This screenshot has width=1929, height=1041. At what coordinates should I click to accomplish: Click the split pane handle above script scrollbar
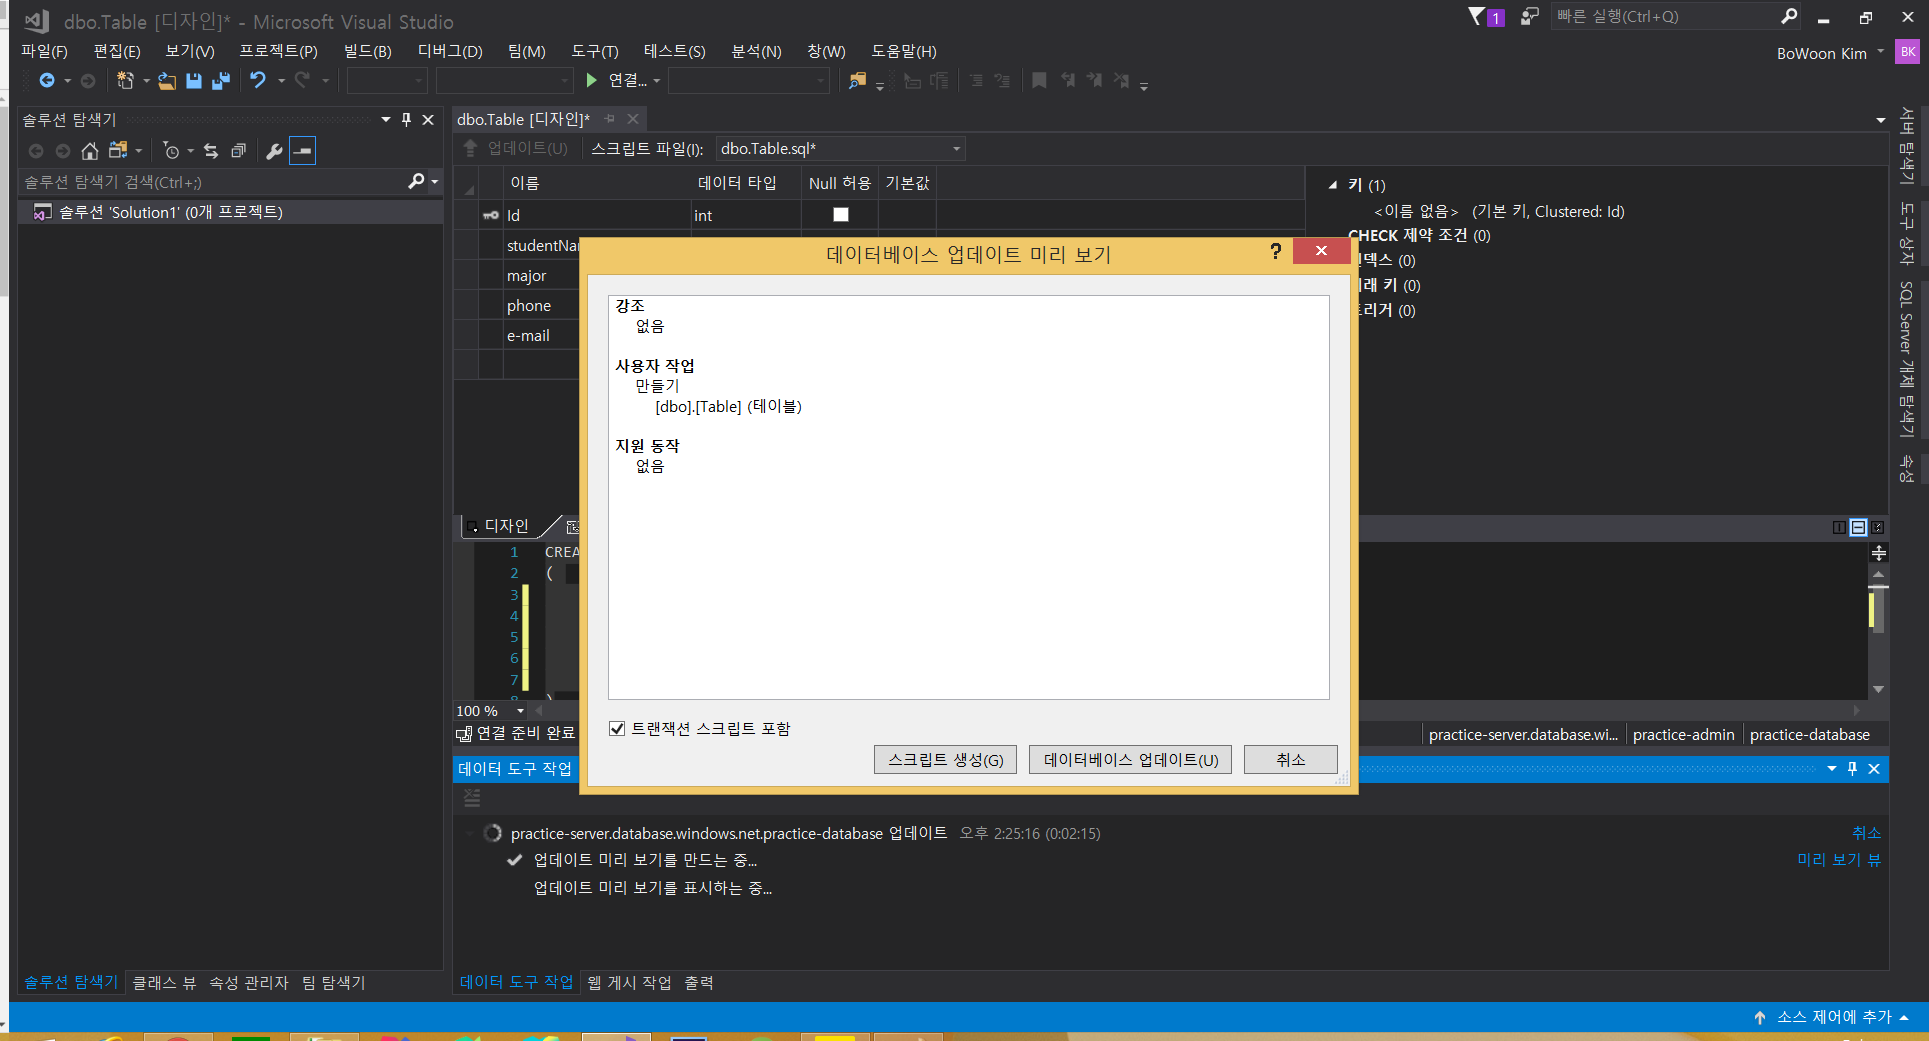[x=1879, y=553]
